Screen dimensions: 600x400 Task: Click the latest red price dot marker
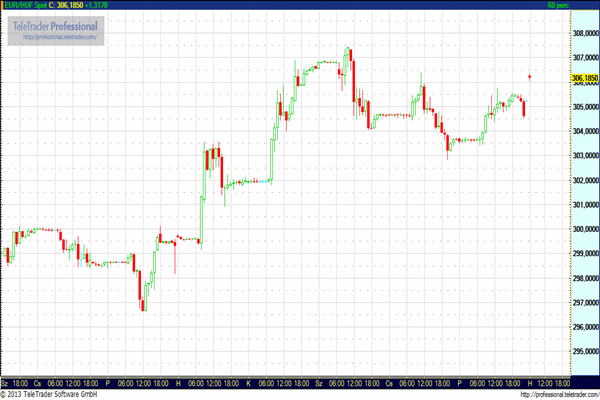pyautogui.click(x=530, y=76)
